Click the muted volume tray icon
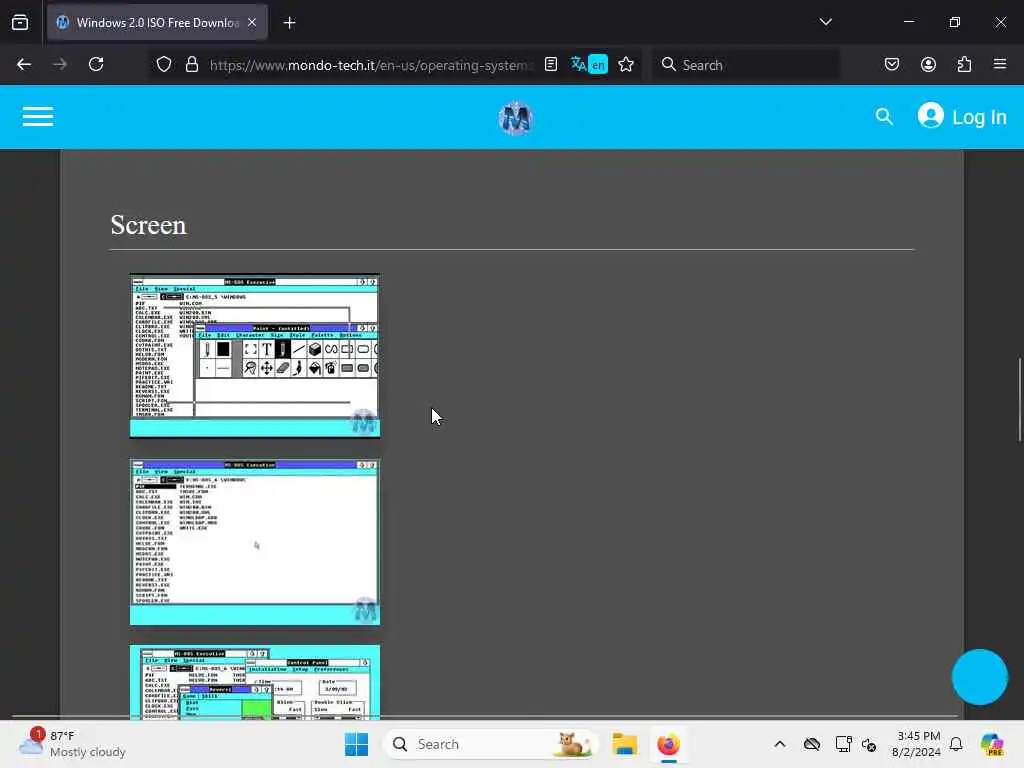This screenshot has width=1024, height=768. pyautogui.click(x=869, y=744)
